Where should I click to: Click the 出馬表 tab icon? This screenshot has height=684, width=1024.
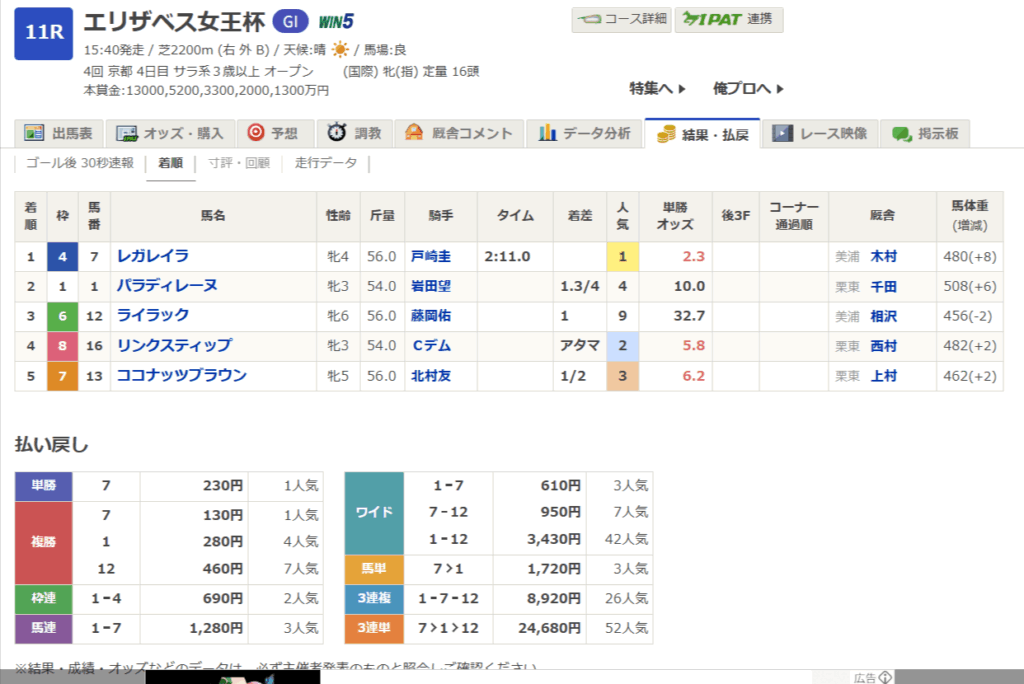pos(35,133)
